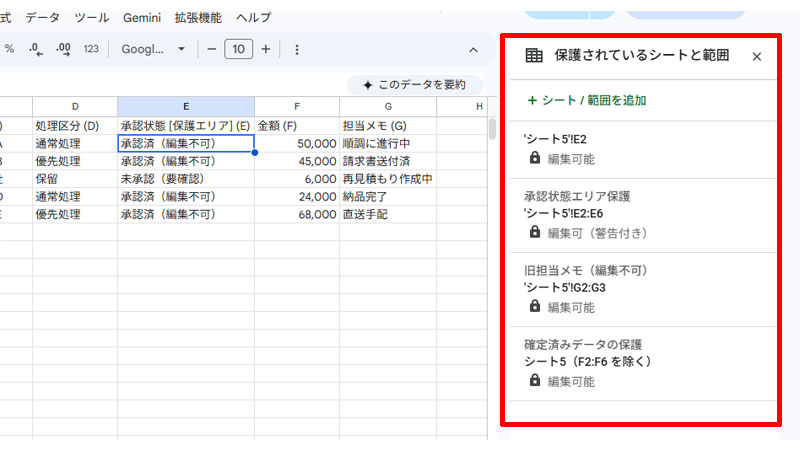The height and width of the screenshot is (450, 800).
Task: Click cell 直送手配
Action: click(x=388, y=214)
